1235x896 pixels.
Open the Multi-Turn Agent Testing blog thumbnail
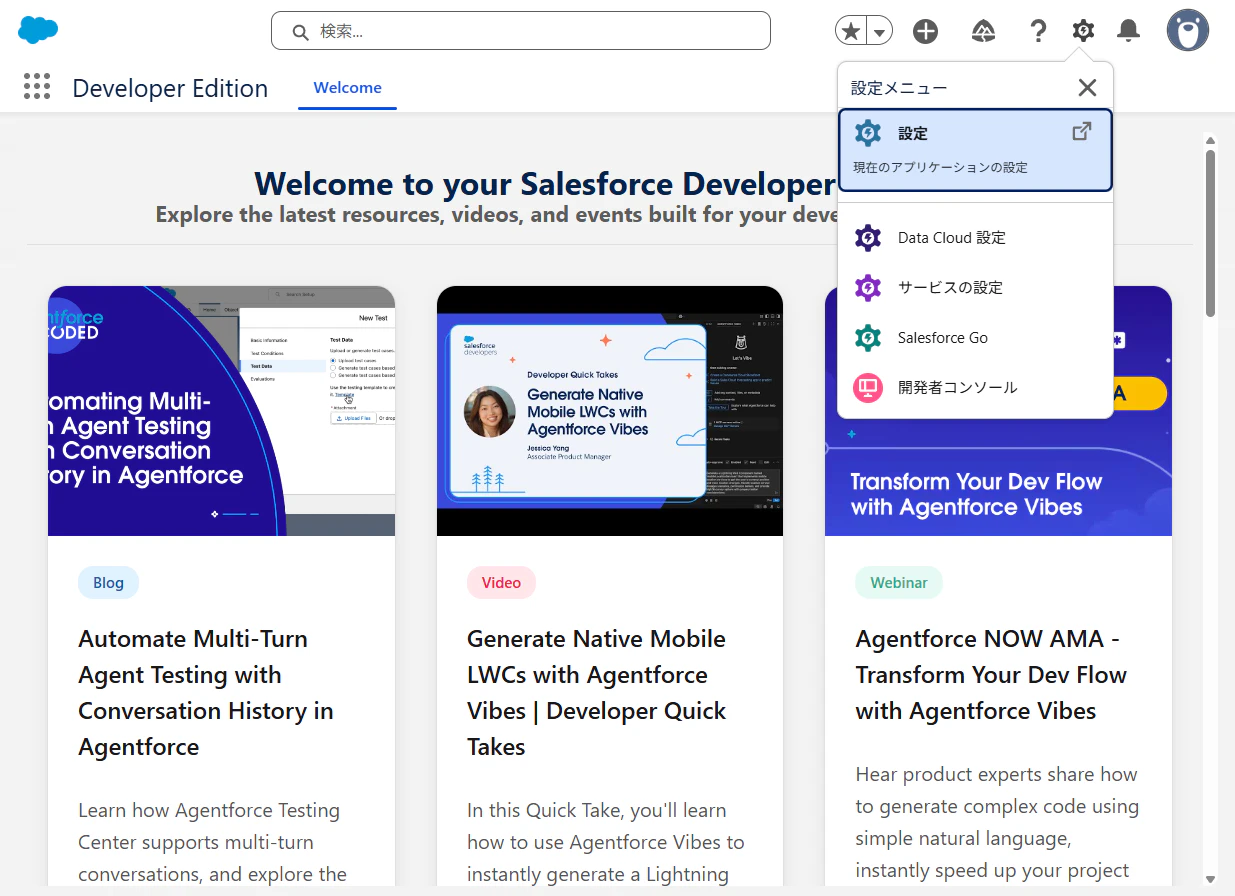coord(221,411)
